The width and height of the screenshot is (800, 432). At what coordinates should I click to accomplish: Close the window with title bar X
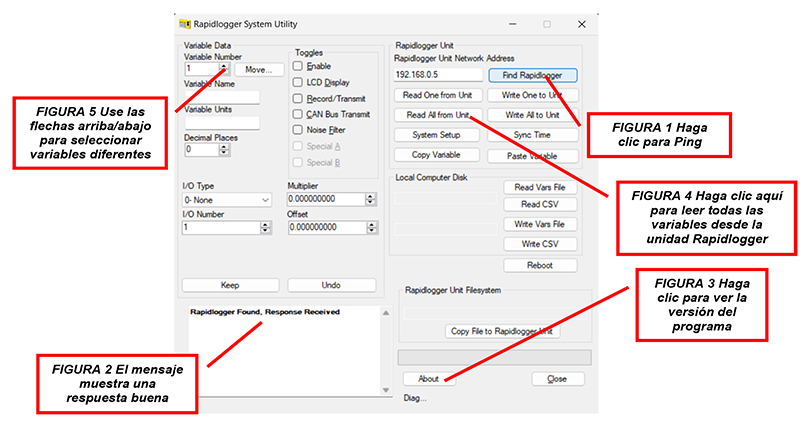pos(582,24)
